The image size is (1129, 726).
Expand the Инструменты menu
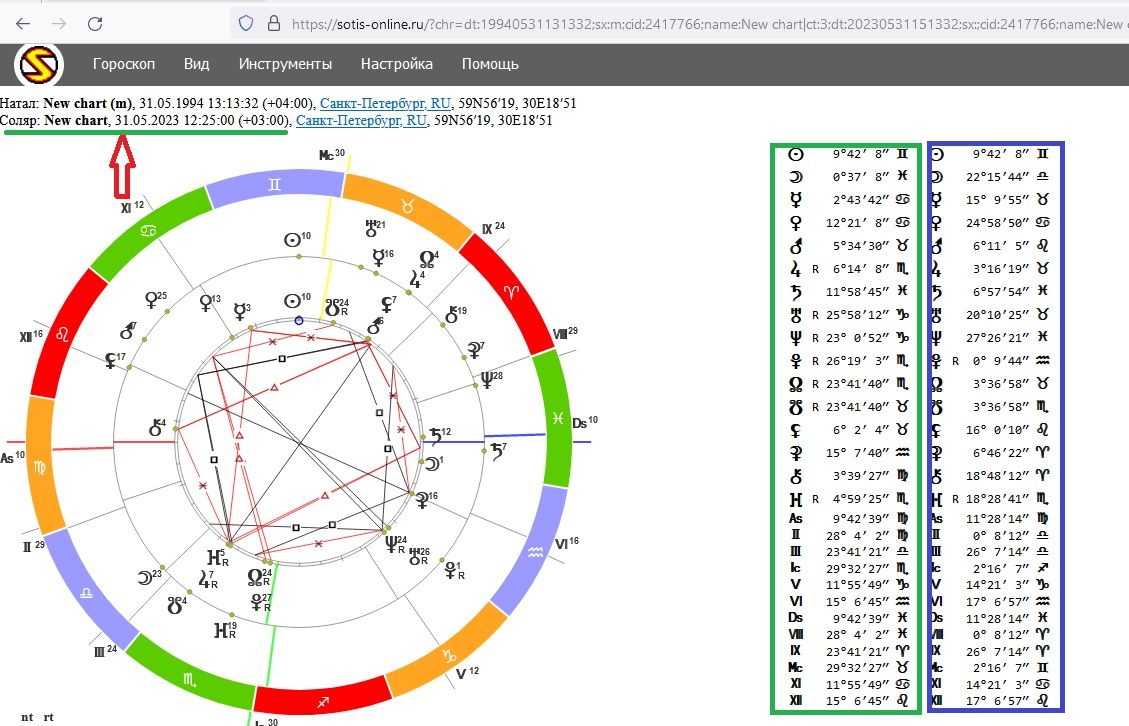[285, 64]
